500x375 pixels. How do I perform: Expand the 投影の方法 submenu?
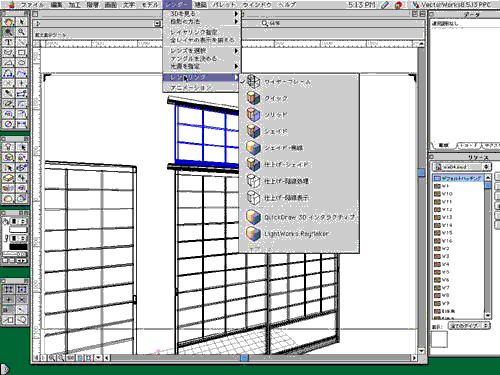pyautogui.click(x=202, y=21)
